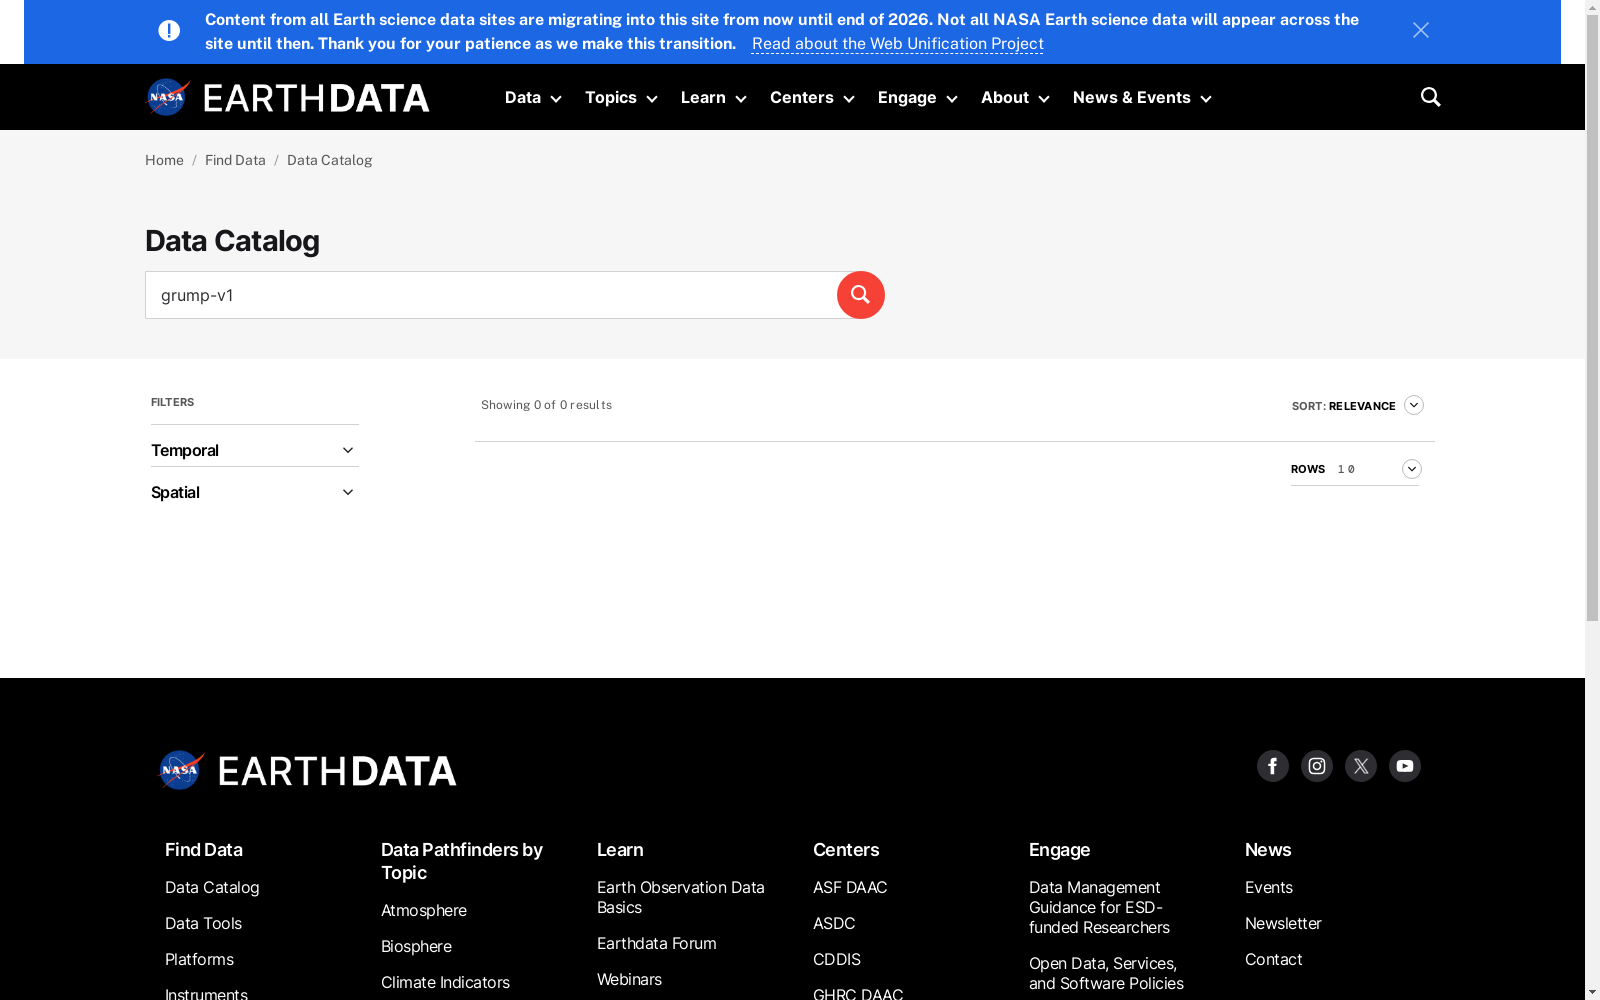Image resolution: width=1600 pixels, height=1000 pixels.
Task: Open the Learn menu
Action: (x=713, y=97)
